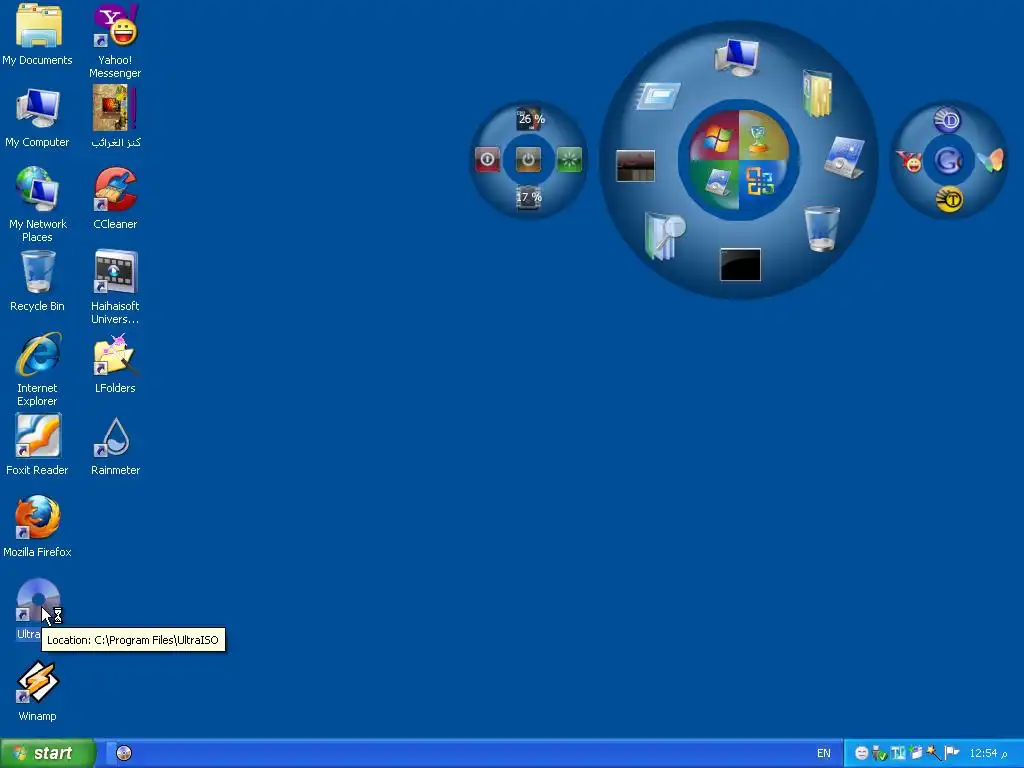This screenshot has height=768, width=1024.
Task: Click the folder search magnifier in the dock
Action: 665,235
